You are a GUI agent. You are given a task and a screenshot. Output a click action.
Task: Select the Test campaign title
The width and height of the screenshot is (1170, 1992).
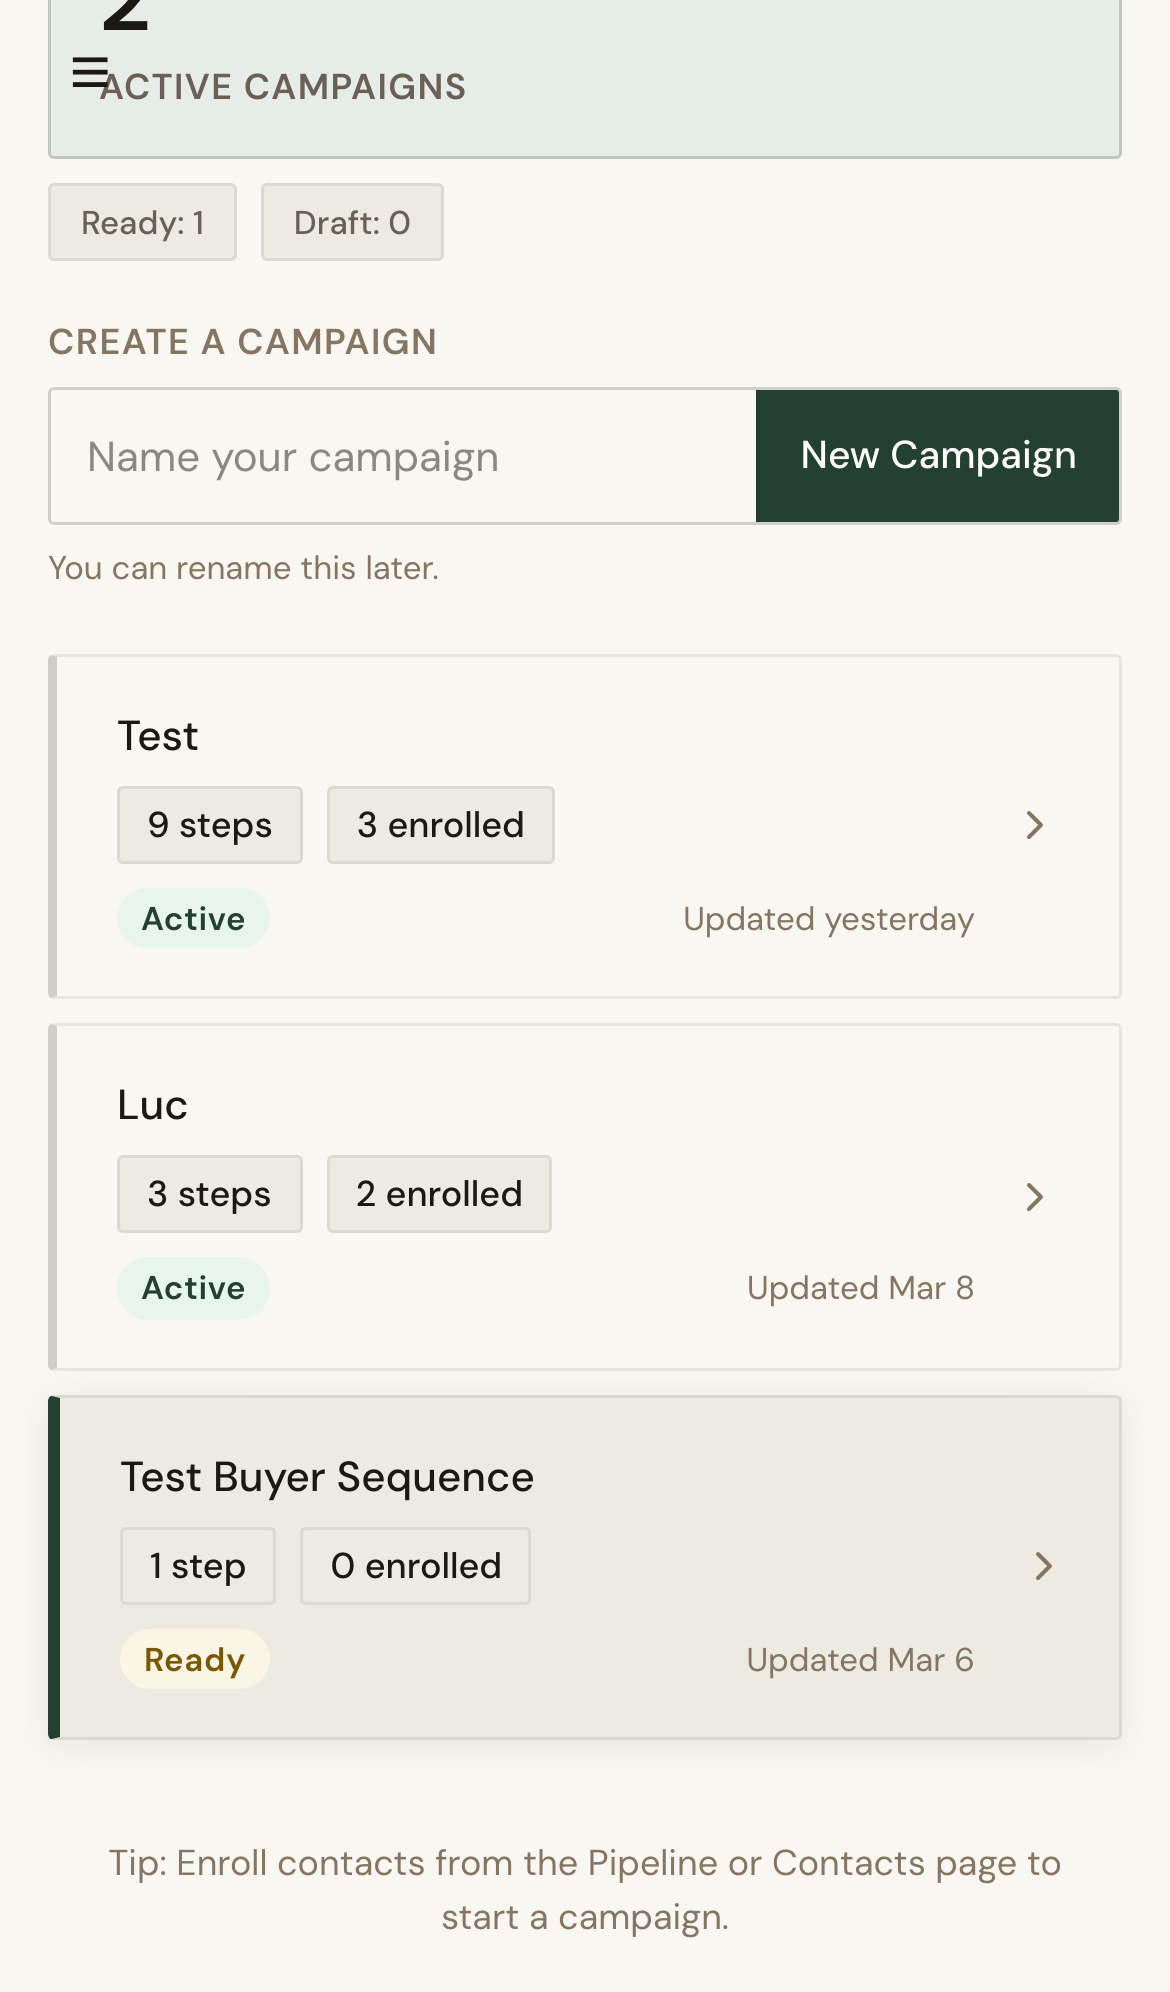point(158,735)
